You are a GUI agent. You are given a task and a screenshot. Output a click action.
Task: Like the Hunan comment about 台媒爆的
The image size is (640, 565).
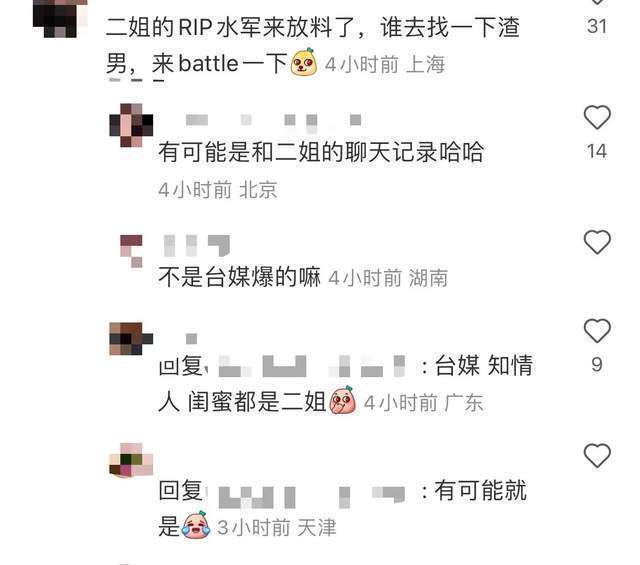(x=597, y=242)
